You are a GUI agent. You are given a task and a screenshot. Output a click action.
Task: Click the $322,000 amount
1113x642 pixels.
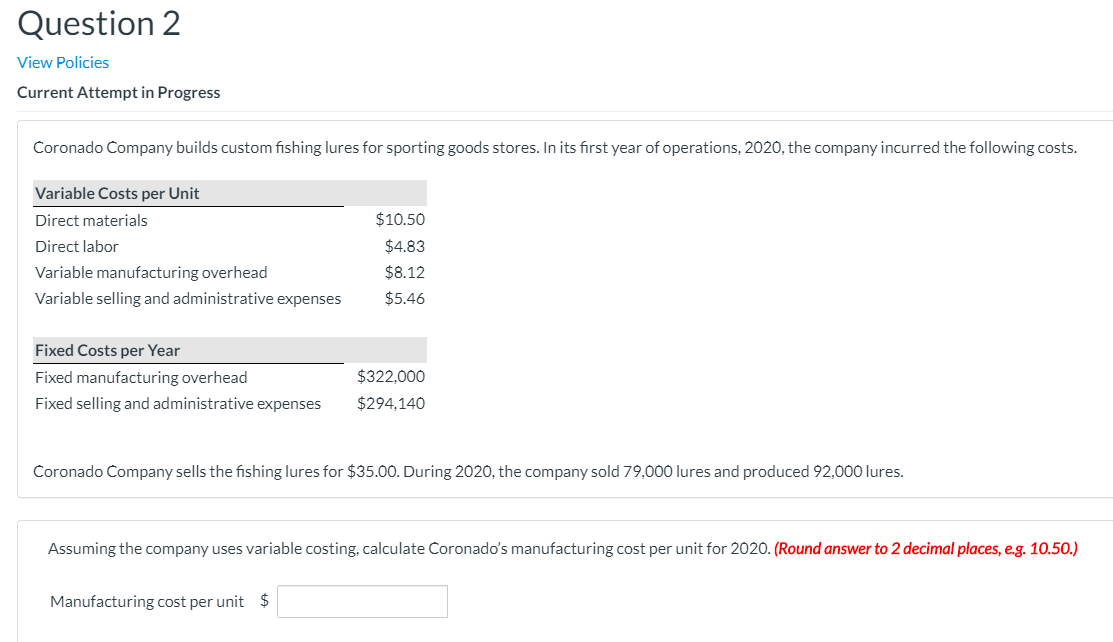(x=391, y=376)
